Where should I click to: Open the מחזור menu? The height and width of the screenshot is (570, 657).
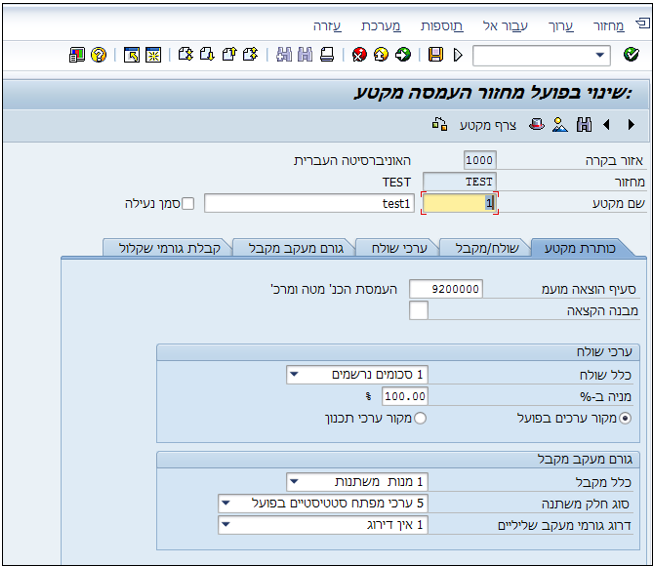(x=608, y=26)
